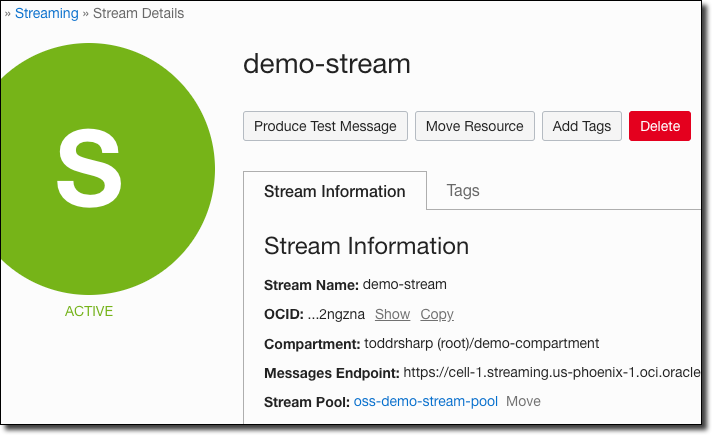Switch to the Tags tab
Screen dimensions: 712x435
[463, 190]
